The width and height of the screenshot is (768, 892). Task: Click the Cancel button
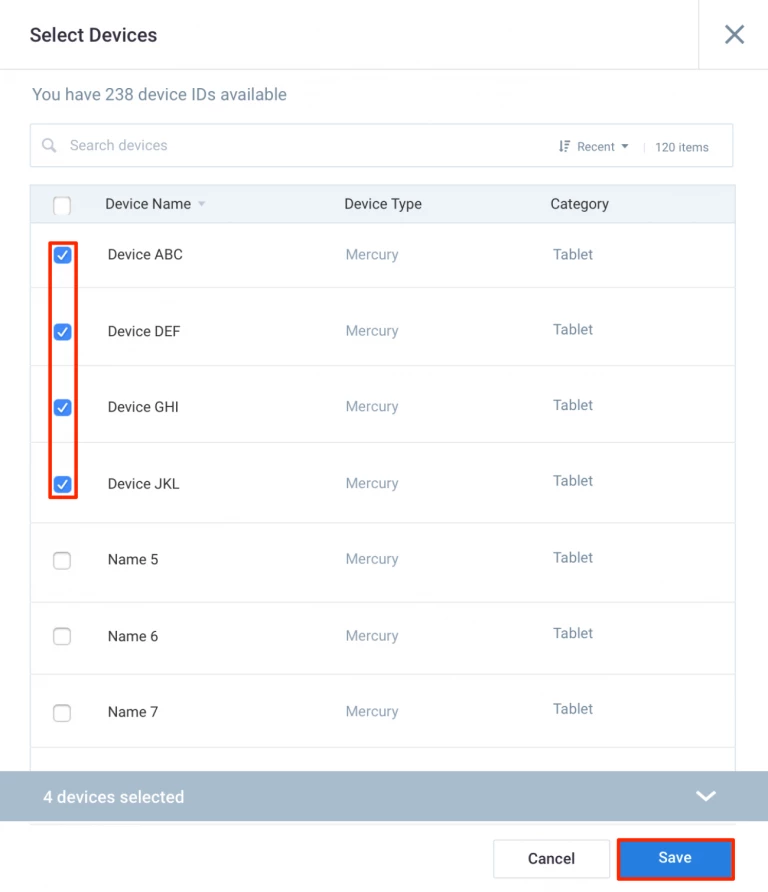click(x=551, y=858)
